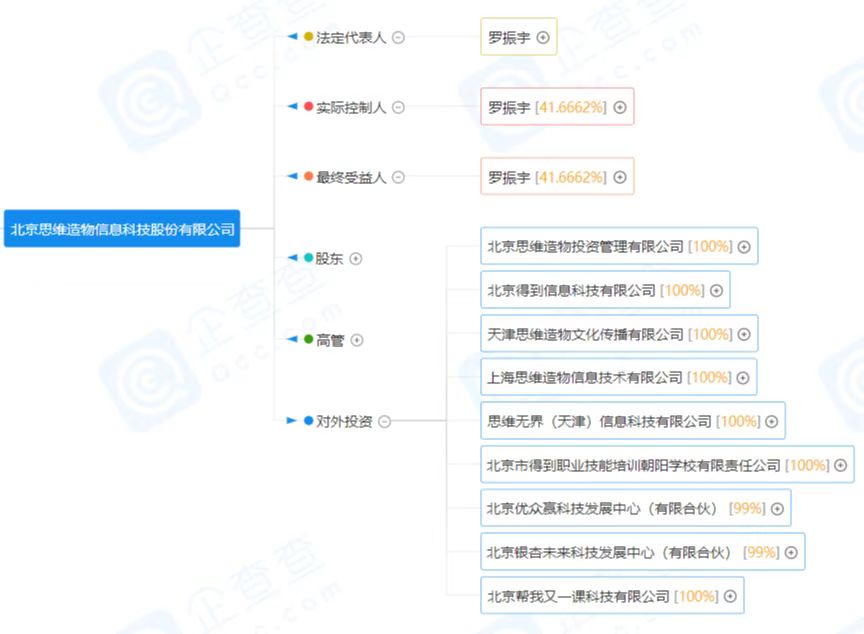Image resolution: width=864 pixels, height=634 pixels.
Task: Click the plus icon beside 北京得到信息科技有限公司
Action: 716,290
